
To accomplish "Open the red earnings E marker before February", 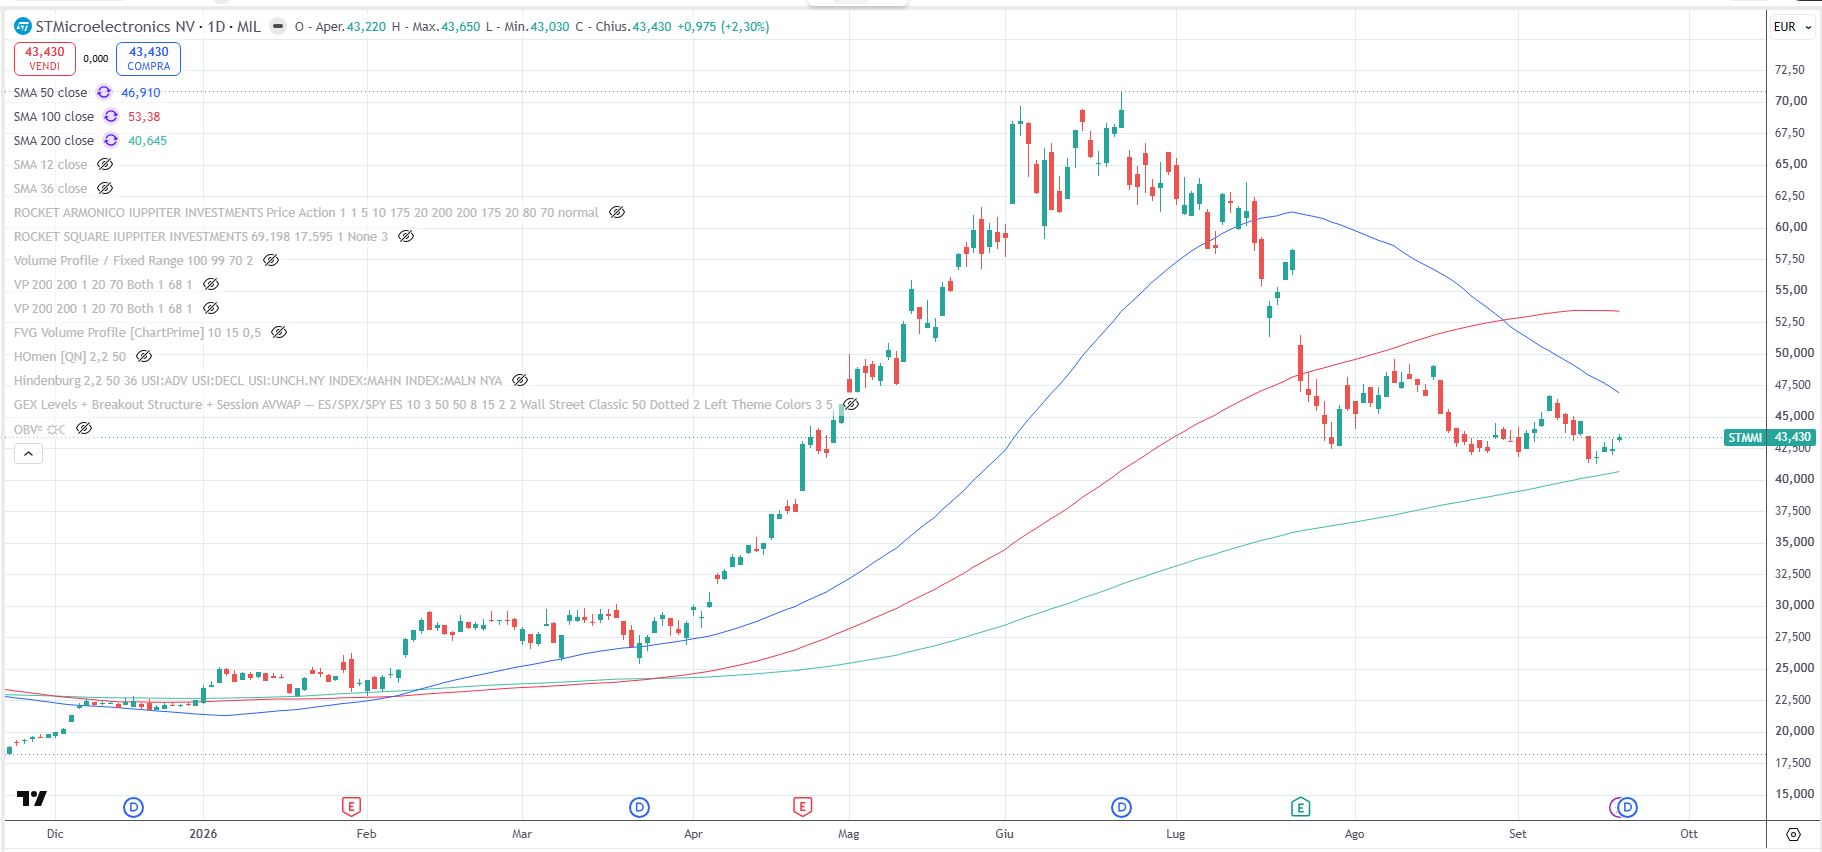I will [x=350, y=806].
